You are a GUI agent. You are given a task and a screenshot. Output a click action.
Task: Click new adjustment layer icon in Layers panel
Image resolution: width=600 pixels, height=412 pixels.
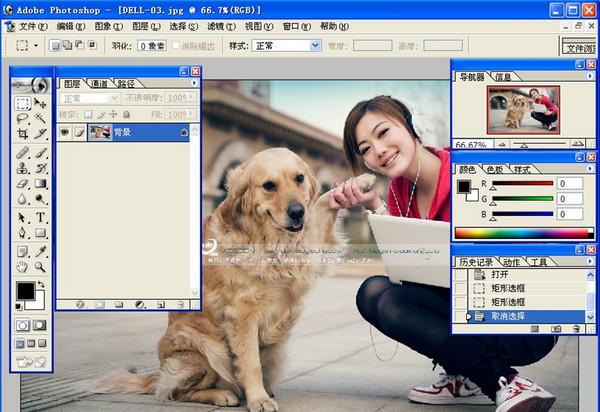click(x=140, y=305)
